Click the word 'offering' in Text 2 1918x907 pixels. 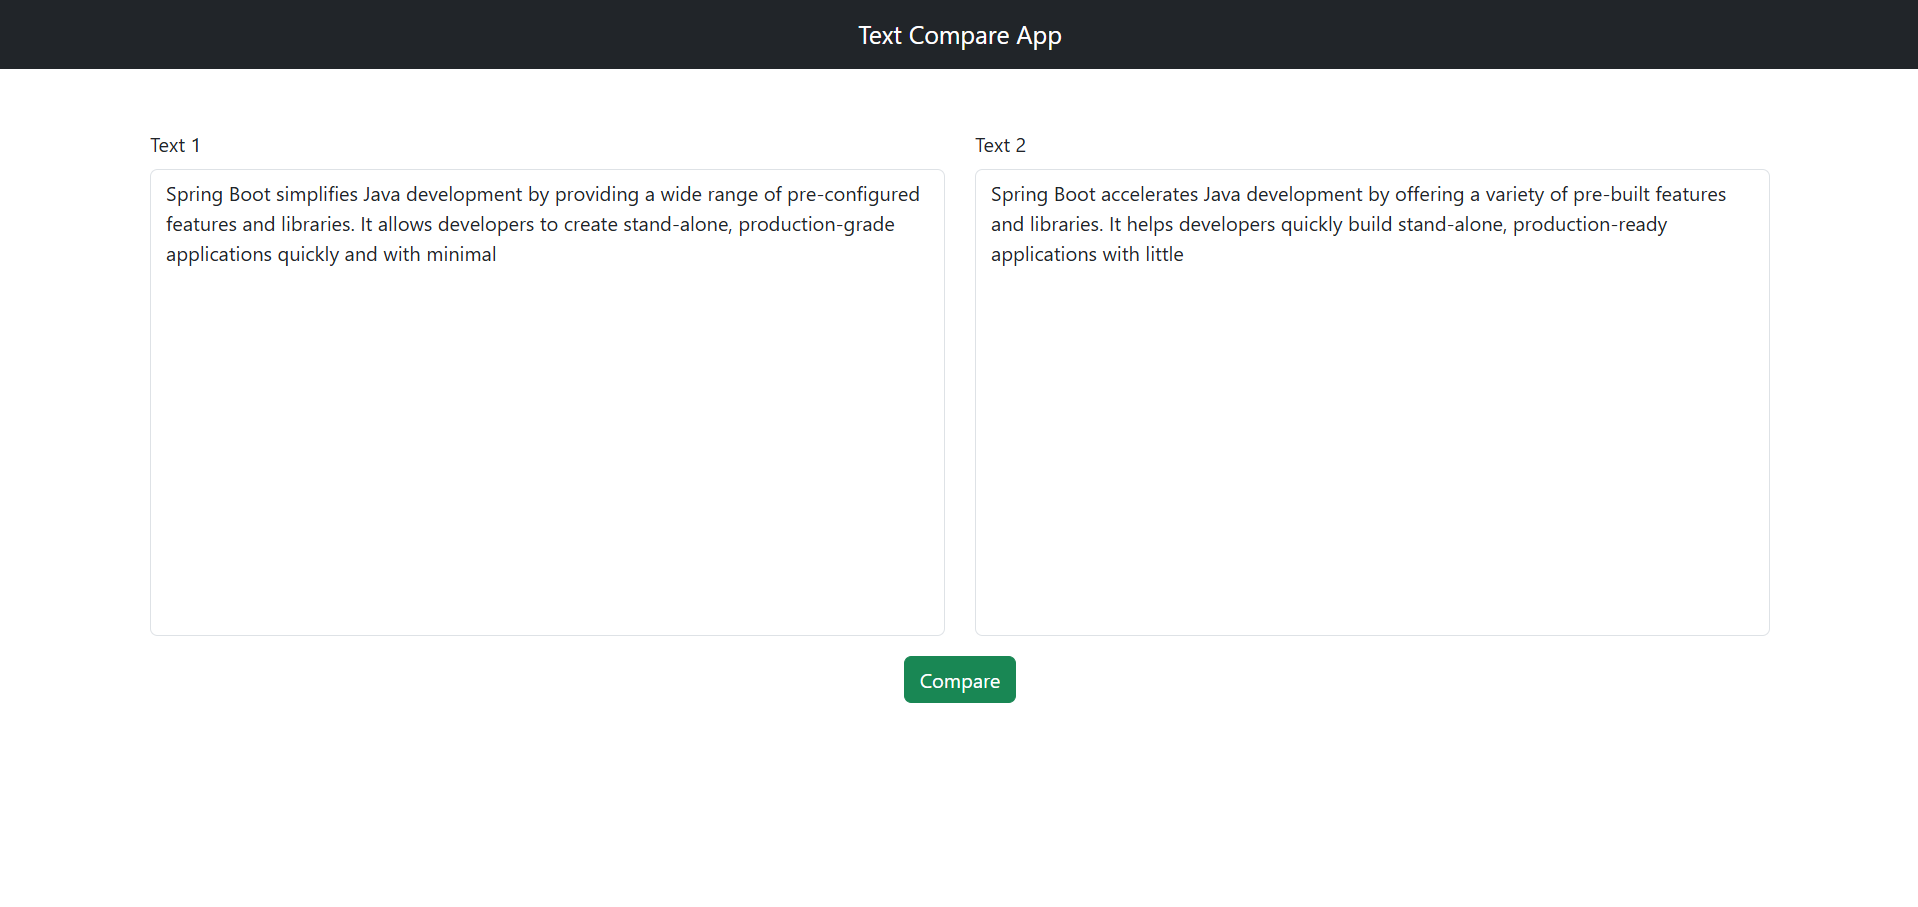coord(1429,194)
